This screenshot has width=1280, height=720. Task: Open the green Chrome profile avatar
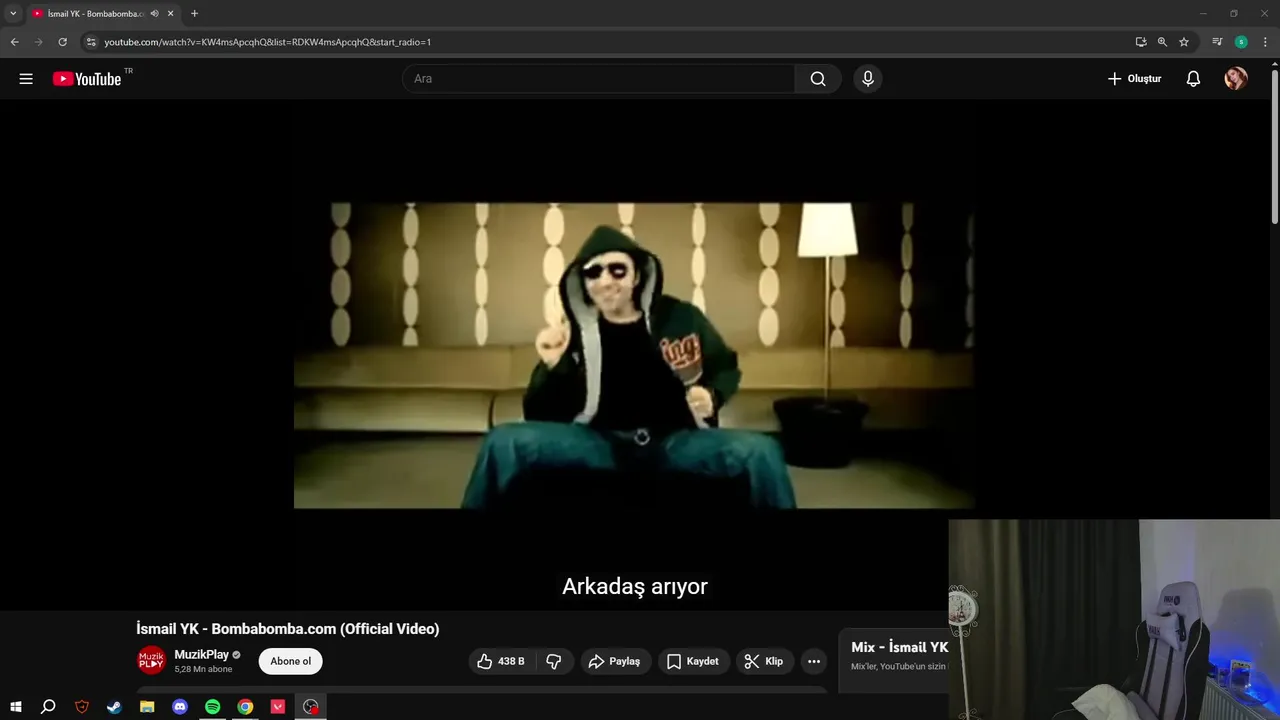pyautogui.click(x=1241, y=42)
